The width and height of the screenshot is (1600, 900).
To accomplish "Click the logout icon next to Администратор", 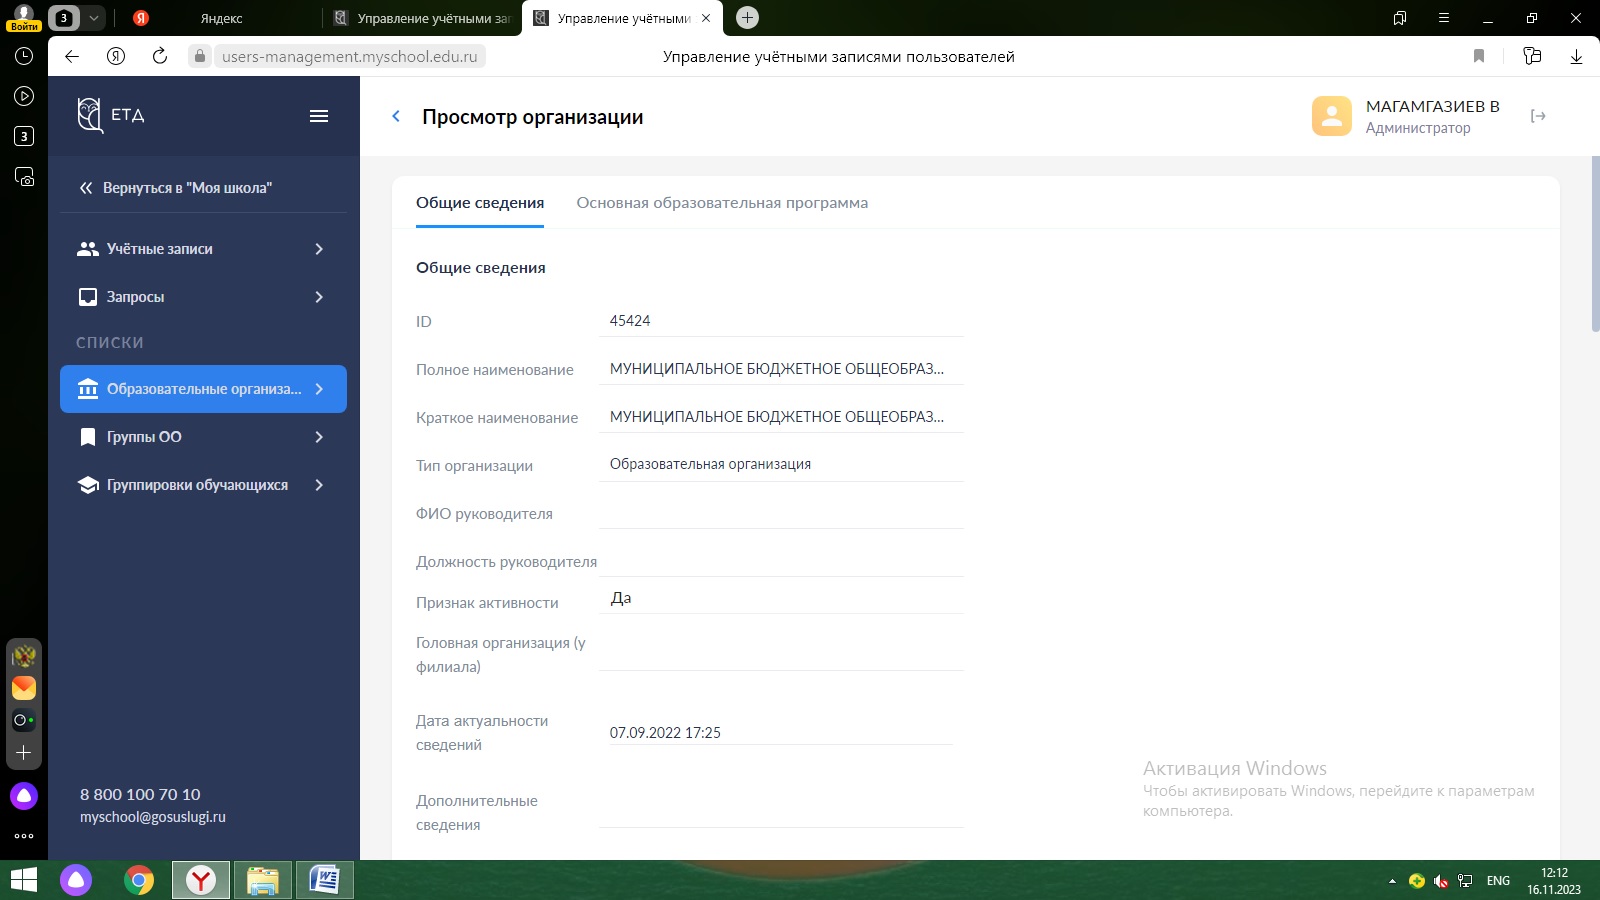I will [1538, 116].
